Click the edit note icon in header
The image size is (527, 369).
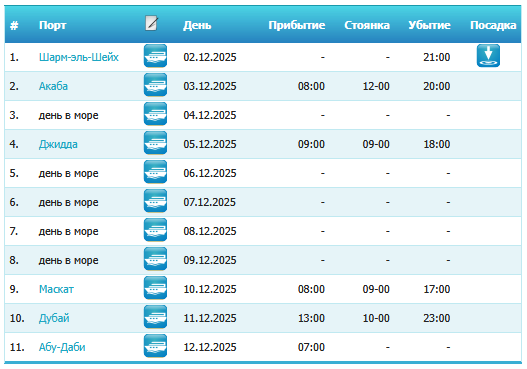152,23
